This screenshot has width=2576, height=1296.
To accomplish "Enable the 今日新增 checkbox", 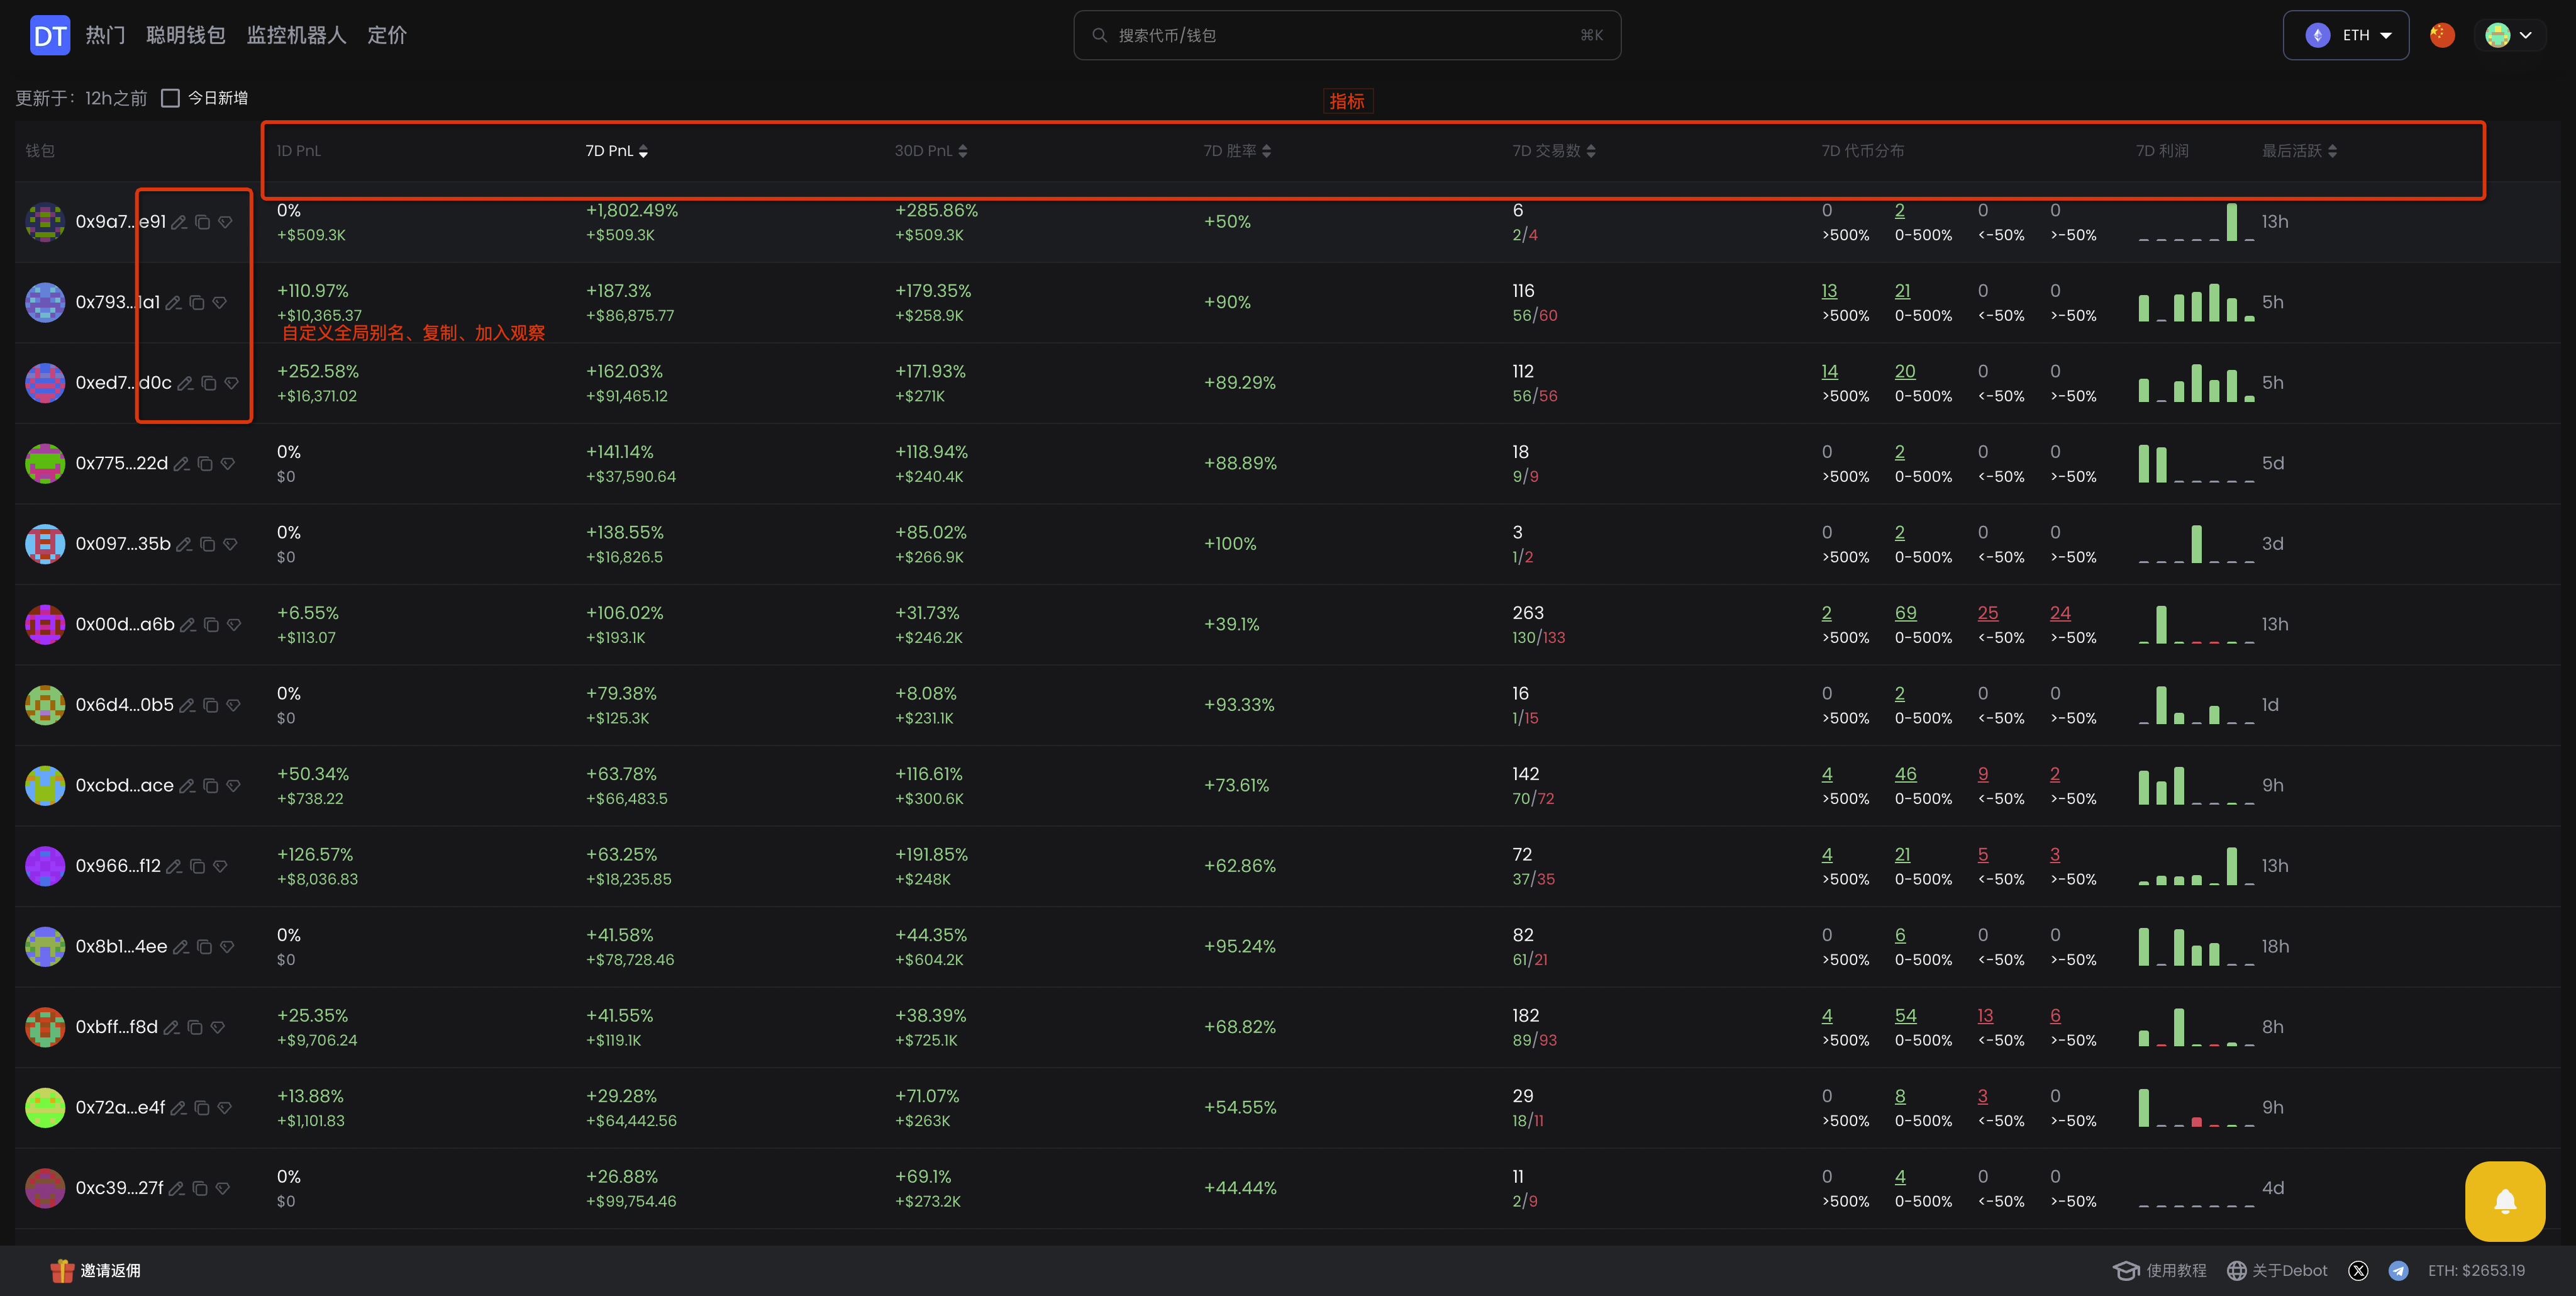I will [x=171, y=98].
